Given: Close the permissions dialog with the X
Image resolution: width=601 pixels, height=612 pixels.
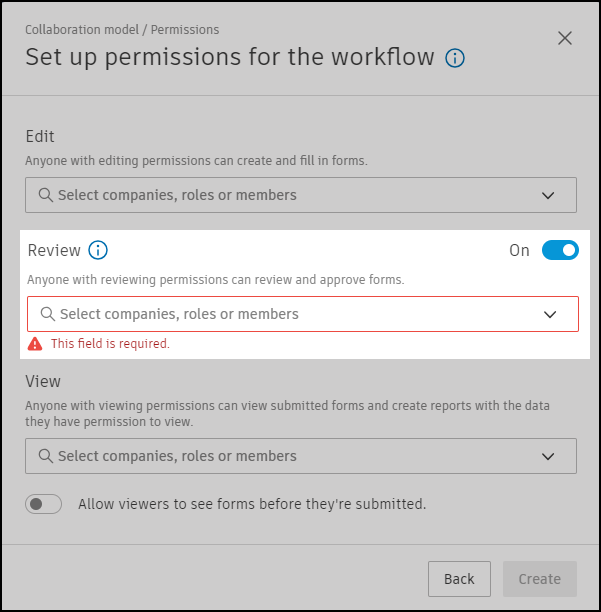Looking at the screenshot, I should coord(565,39).
